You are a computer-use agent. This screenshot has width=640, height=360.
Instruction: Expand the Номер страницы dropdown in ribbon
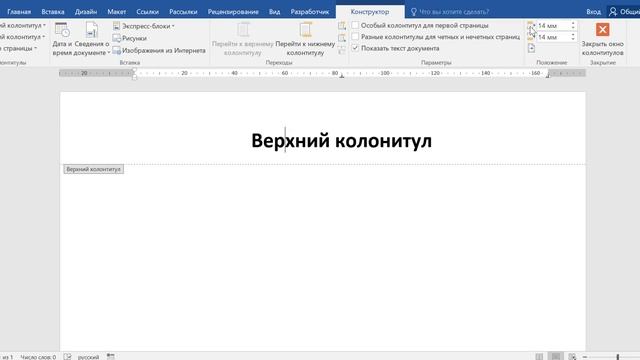[18, 48]
